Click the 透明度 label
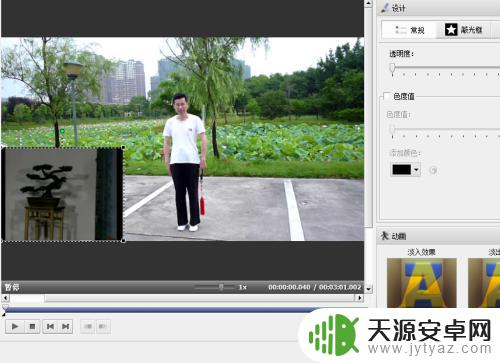 pos(401,54)
